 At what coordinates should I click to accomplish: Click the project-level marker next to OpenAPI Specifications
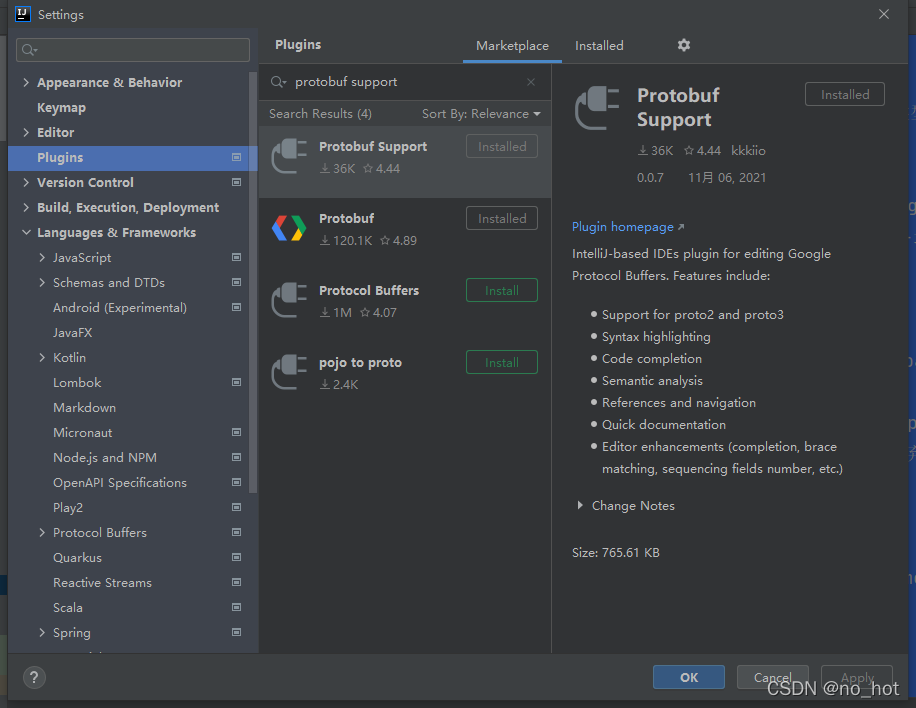237,483
